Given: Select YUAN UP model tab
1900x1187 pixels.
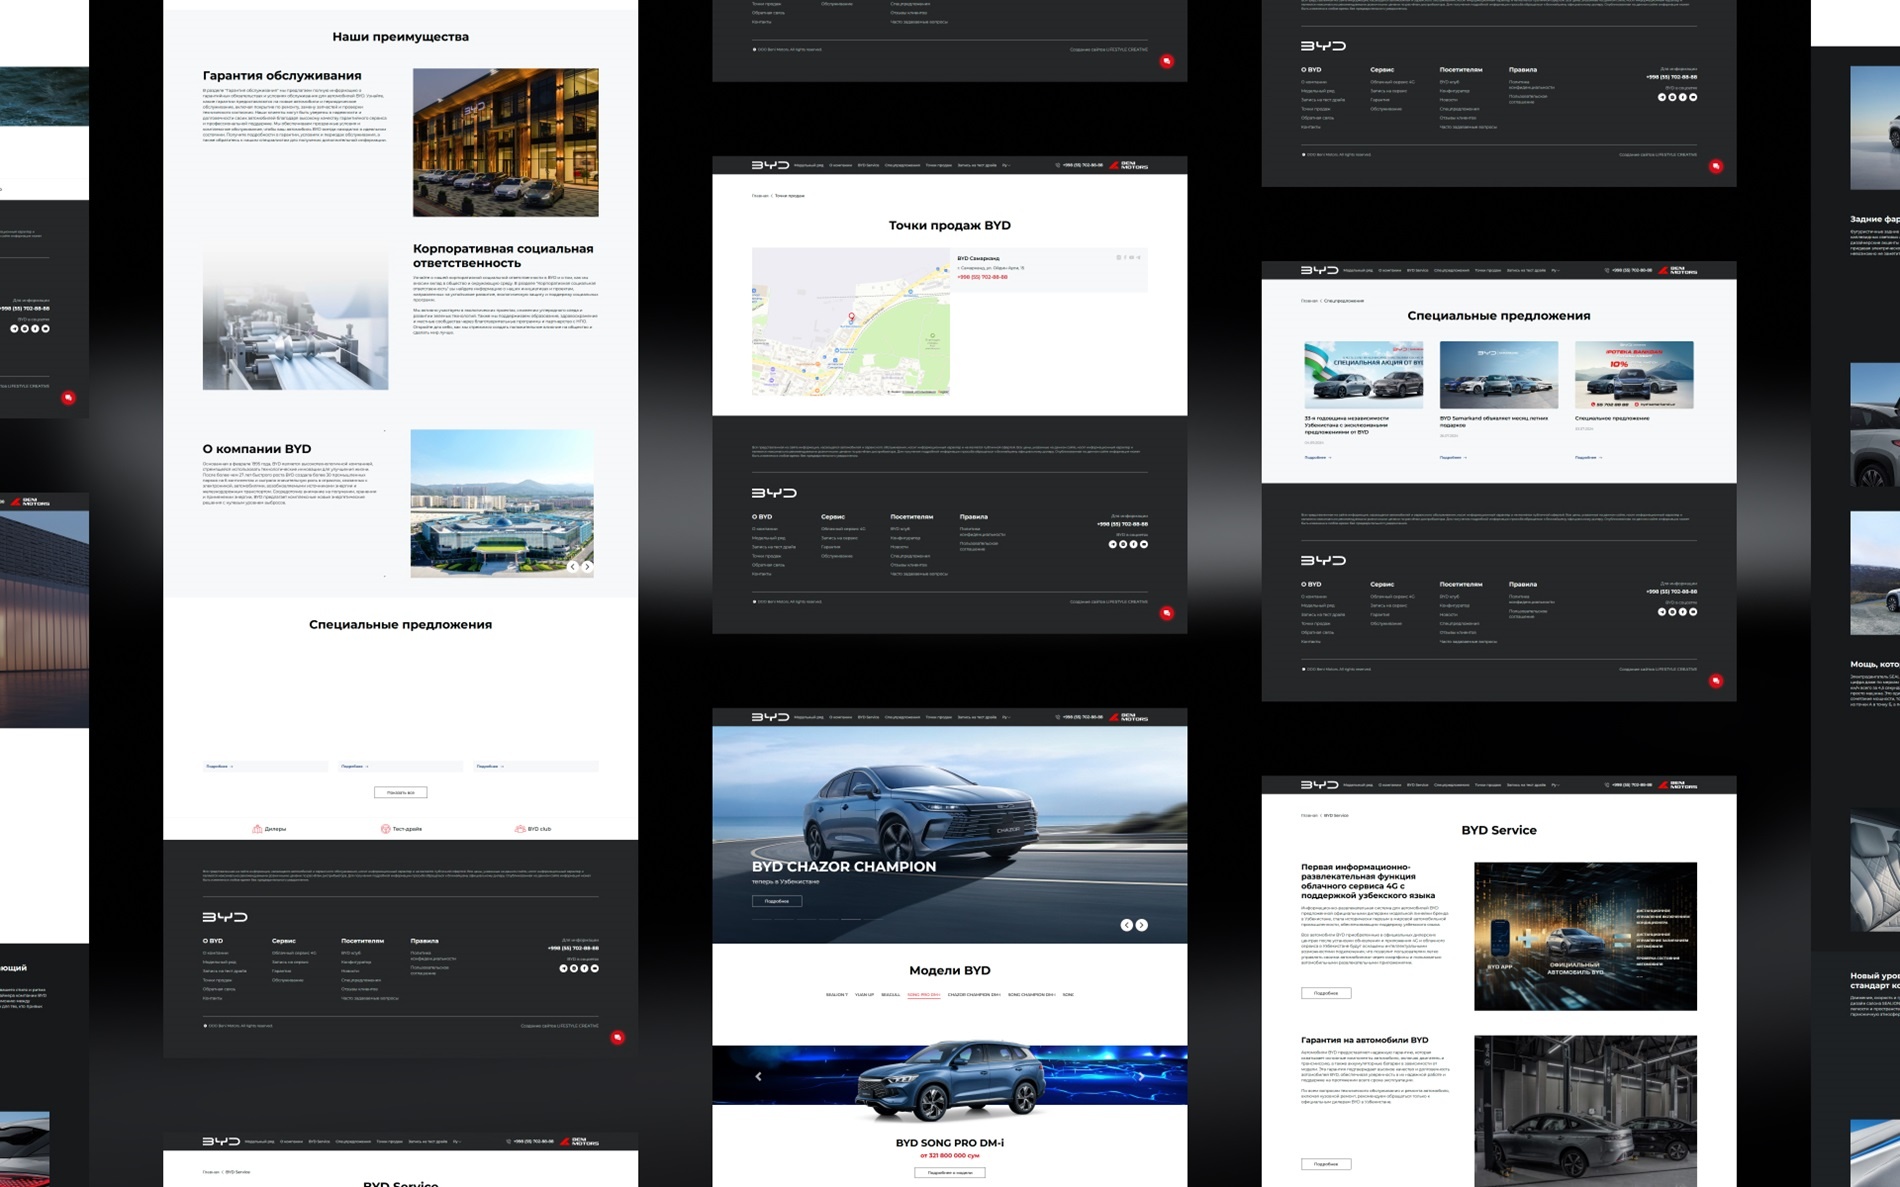Looking at the screenshot, I should (864, 995).
